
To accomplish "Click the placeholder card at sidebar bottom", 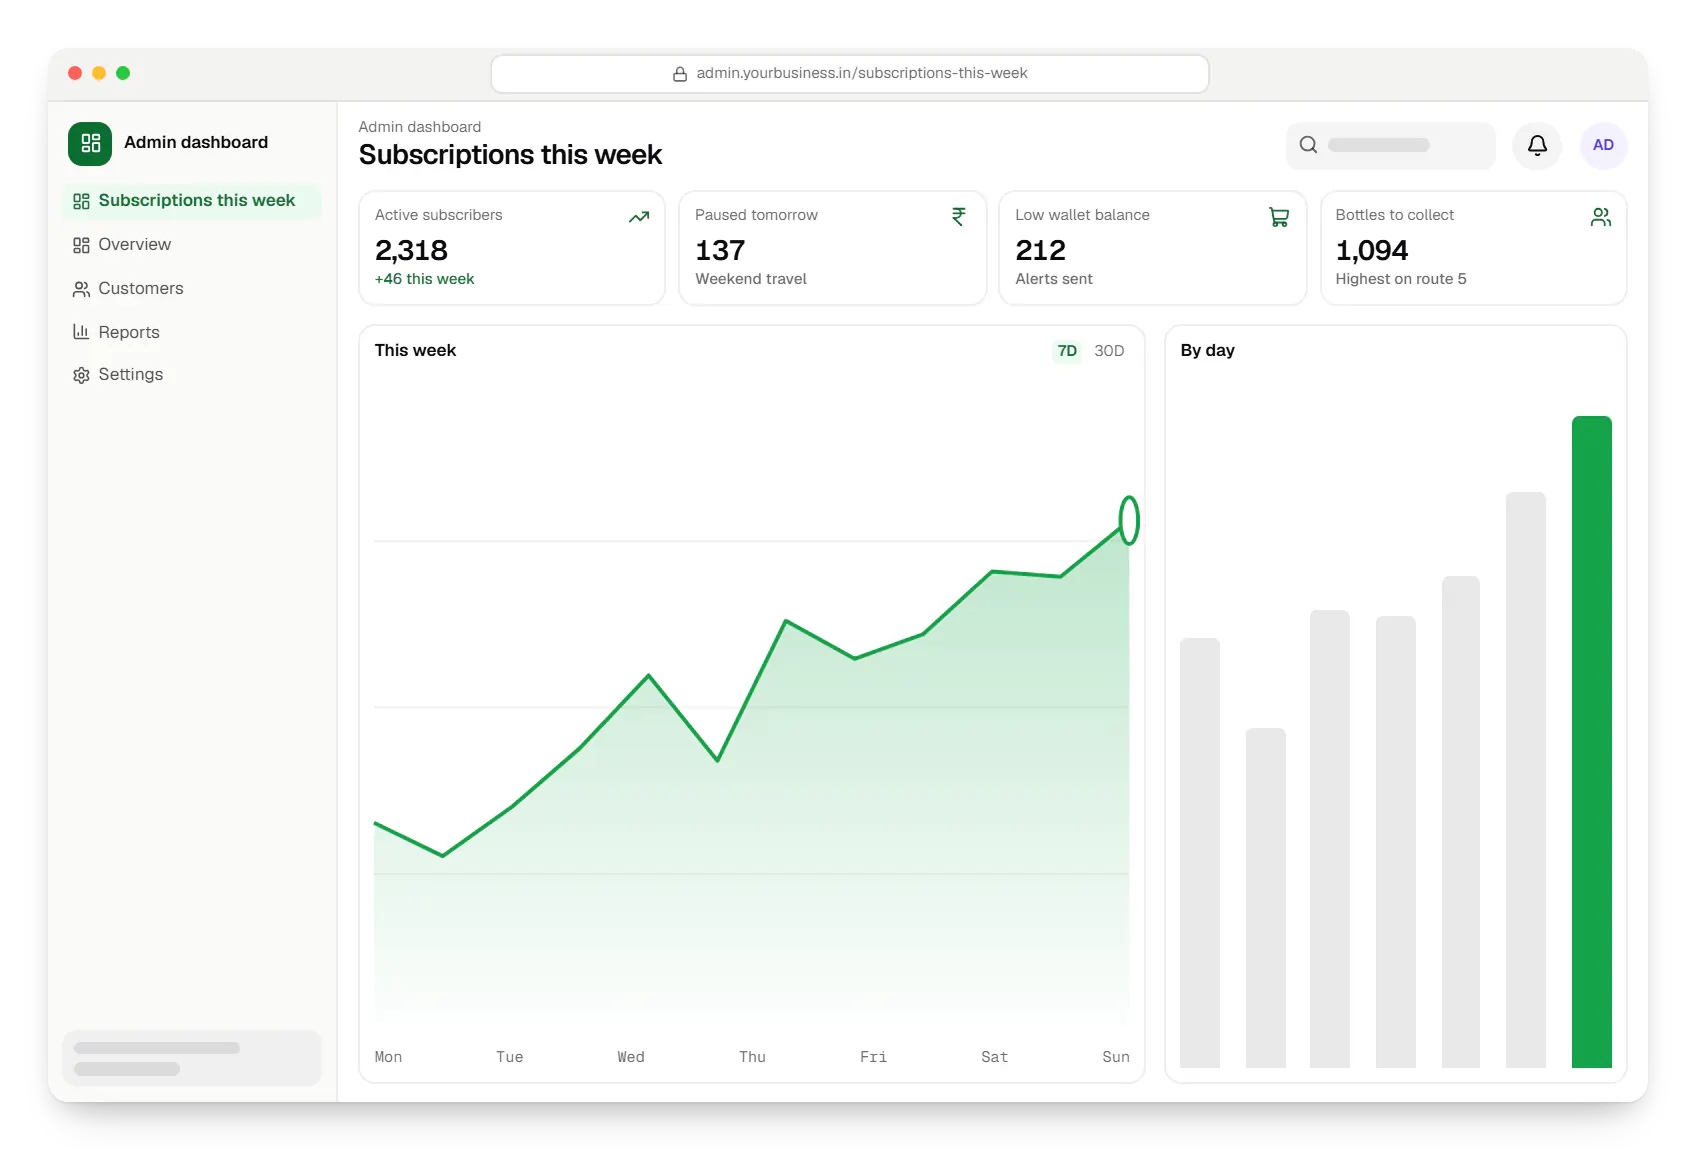I will pos(192,1058).
